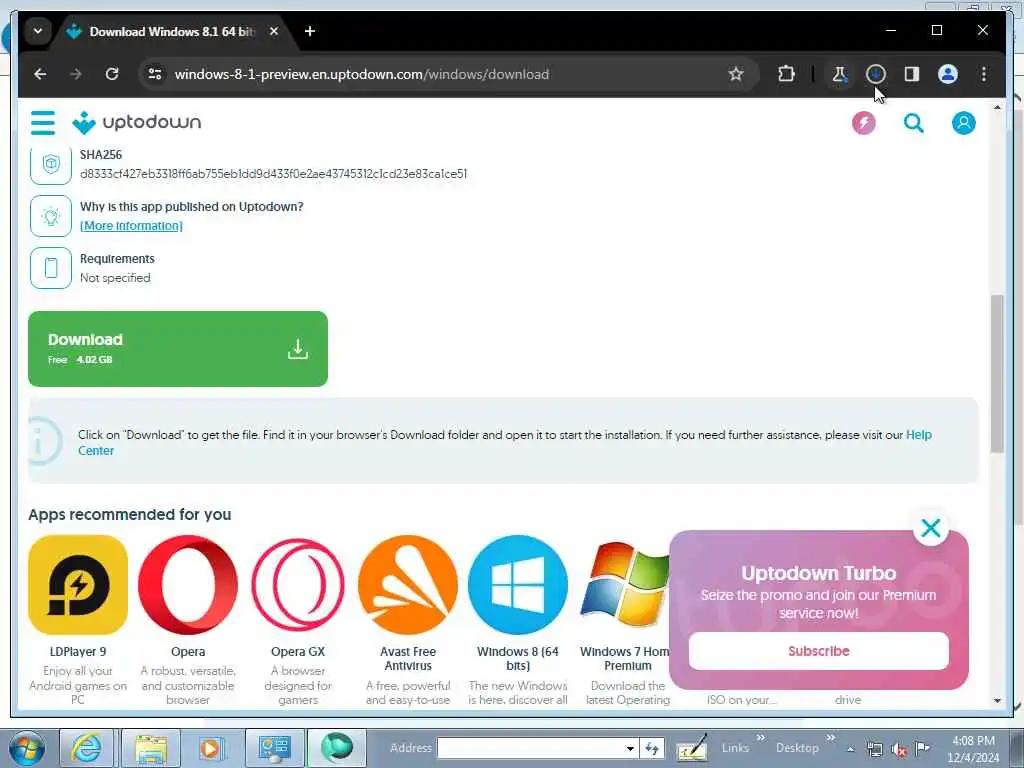1024x768 pixels.
Task: Close the Download Windows 8.1 tab
Action: [x=274, y=31]
